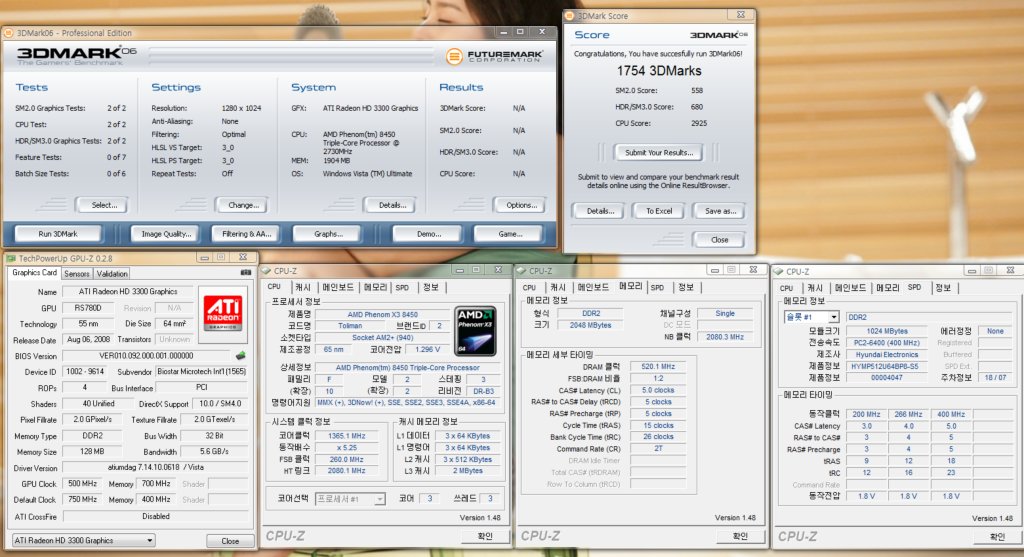The image size is (1024, 557).
Task: Click the 3DMark06 title bar icon
Action: pyautogui.click(x=8, y=33)
